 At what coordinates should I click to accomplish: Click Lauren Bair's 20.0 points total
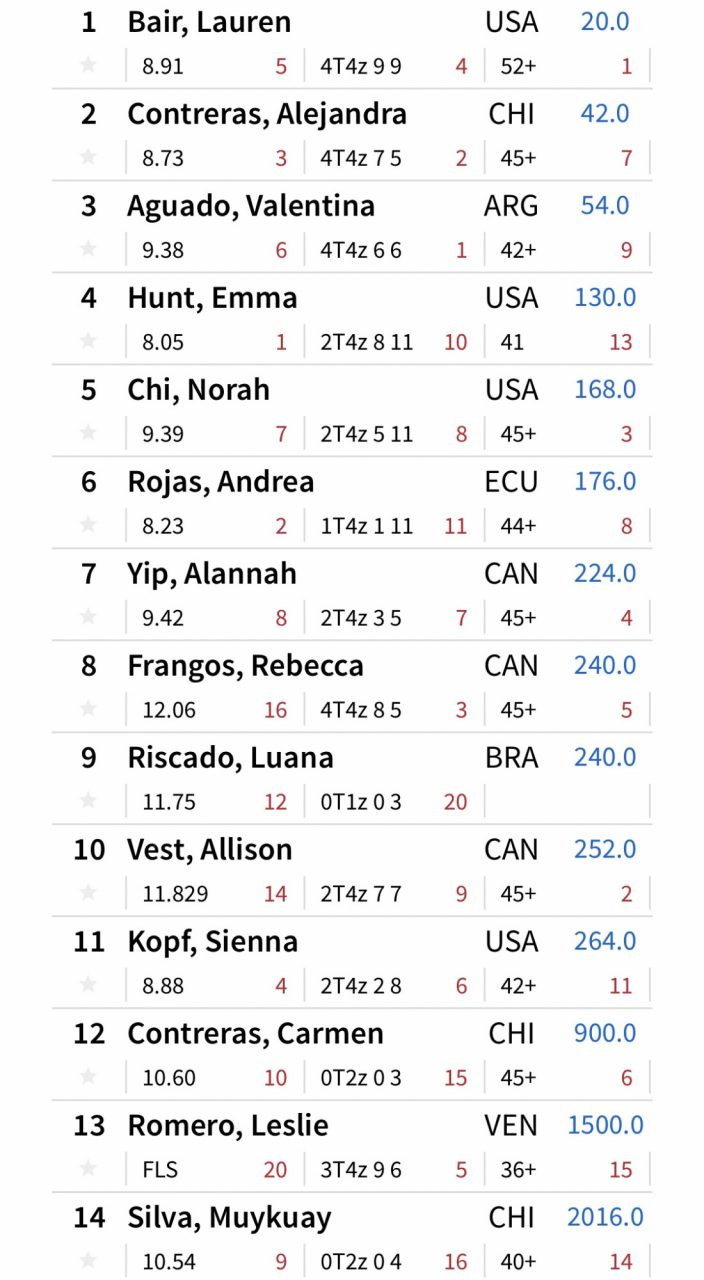(605, 21)
